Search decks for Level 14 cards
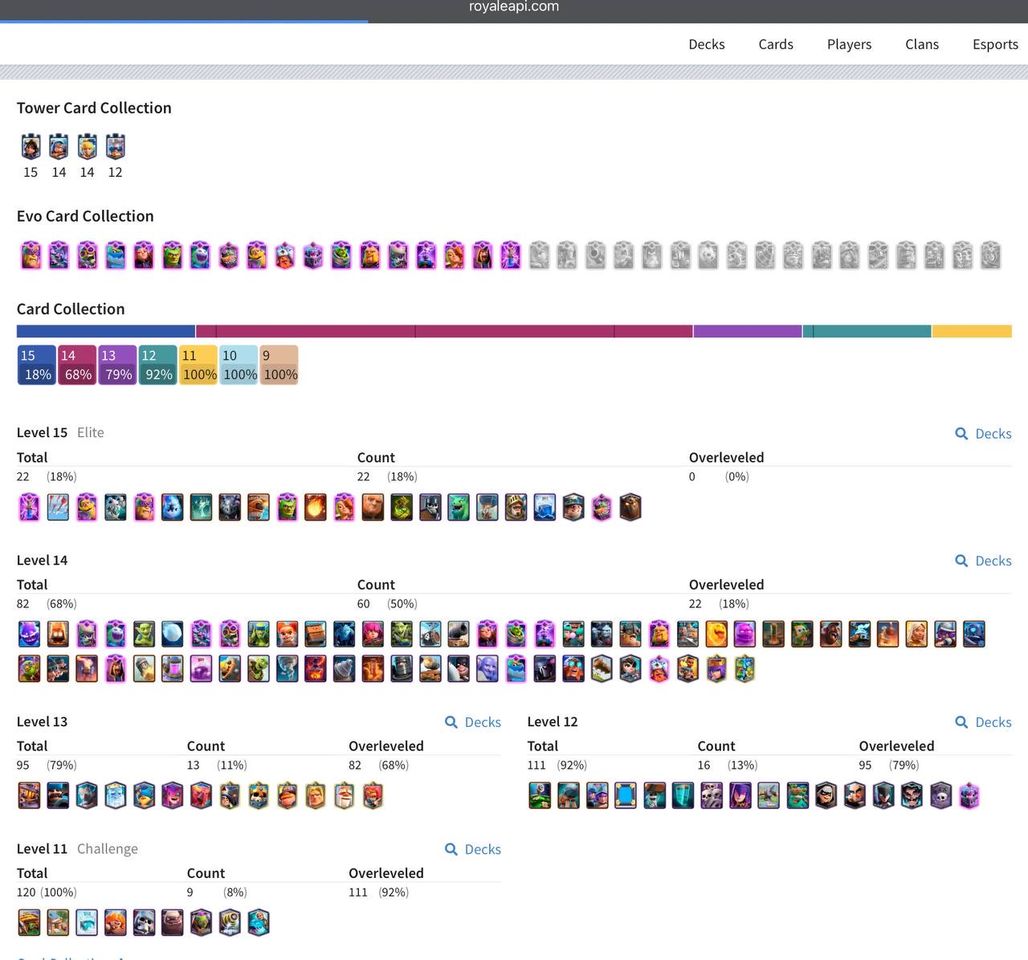 coord(983,561)
